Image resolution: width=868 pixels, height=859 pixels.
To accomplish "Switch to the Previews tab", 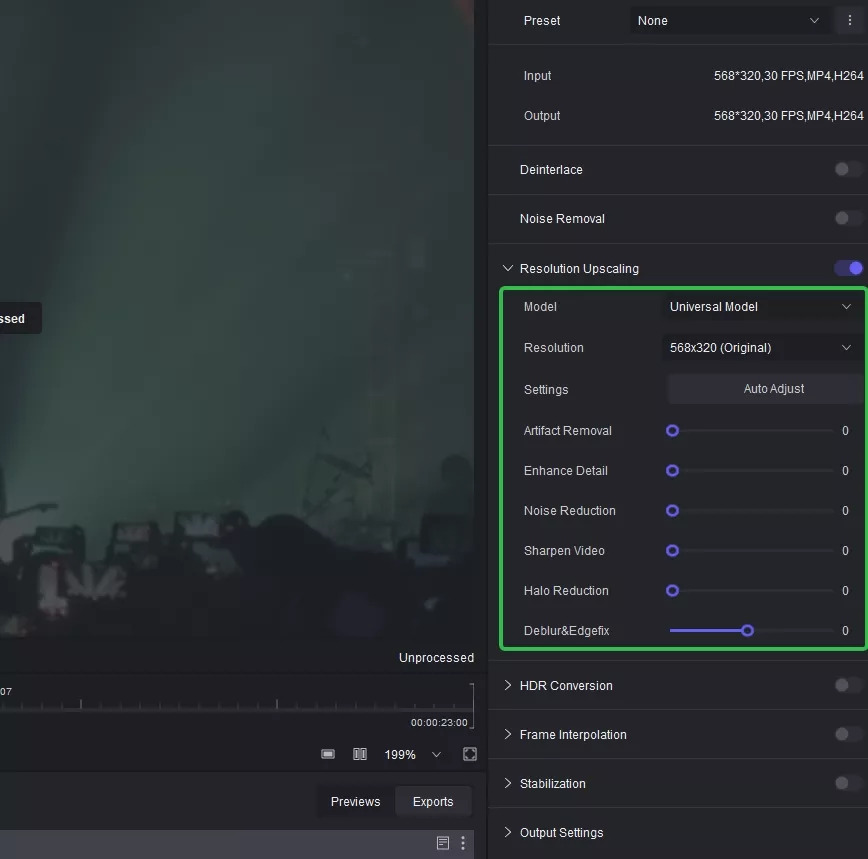I will (x=355, y=801).
